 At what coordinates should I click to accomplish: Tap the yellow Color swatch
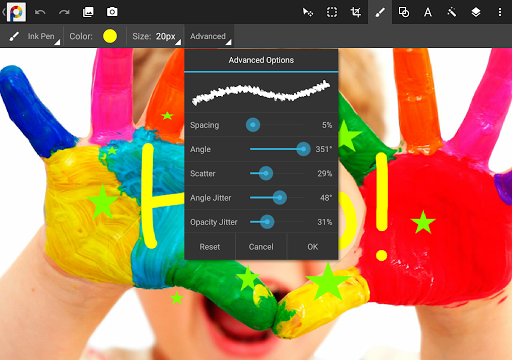(110, 36)
